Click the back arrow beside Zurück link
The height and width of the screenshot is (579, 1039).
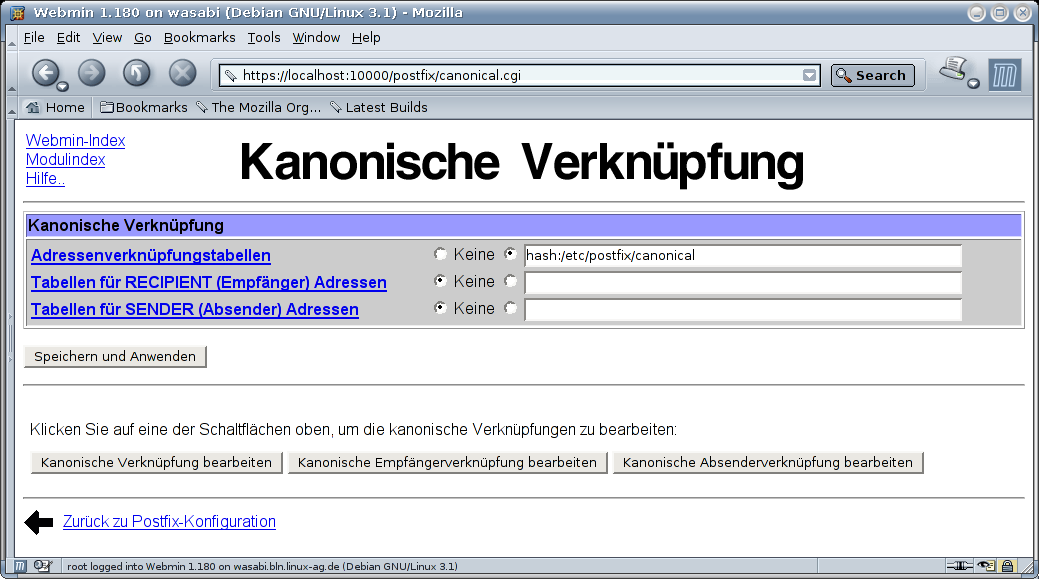(39, 523)
